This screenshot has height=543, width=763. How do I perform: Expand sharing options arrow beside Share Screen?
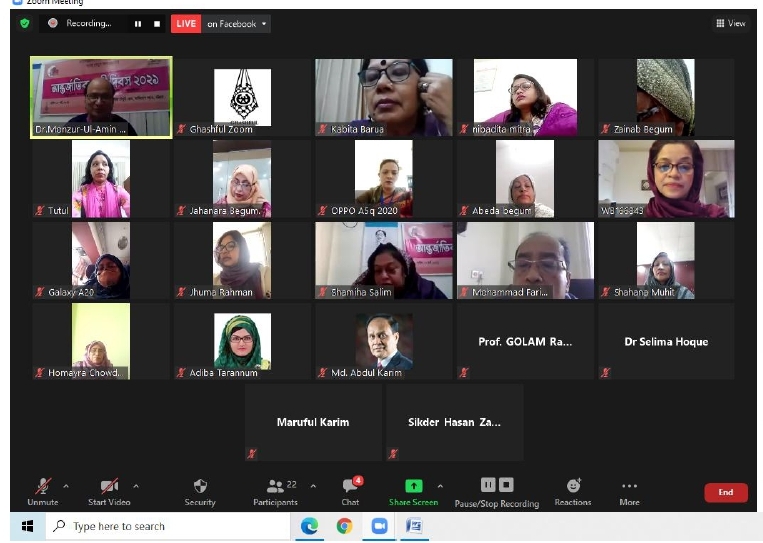point(440,486)
